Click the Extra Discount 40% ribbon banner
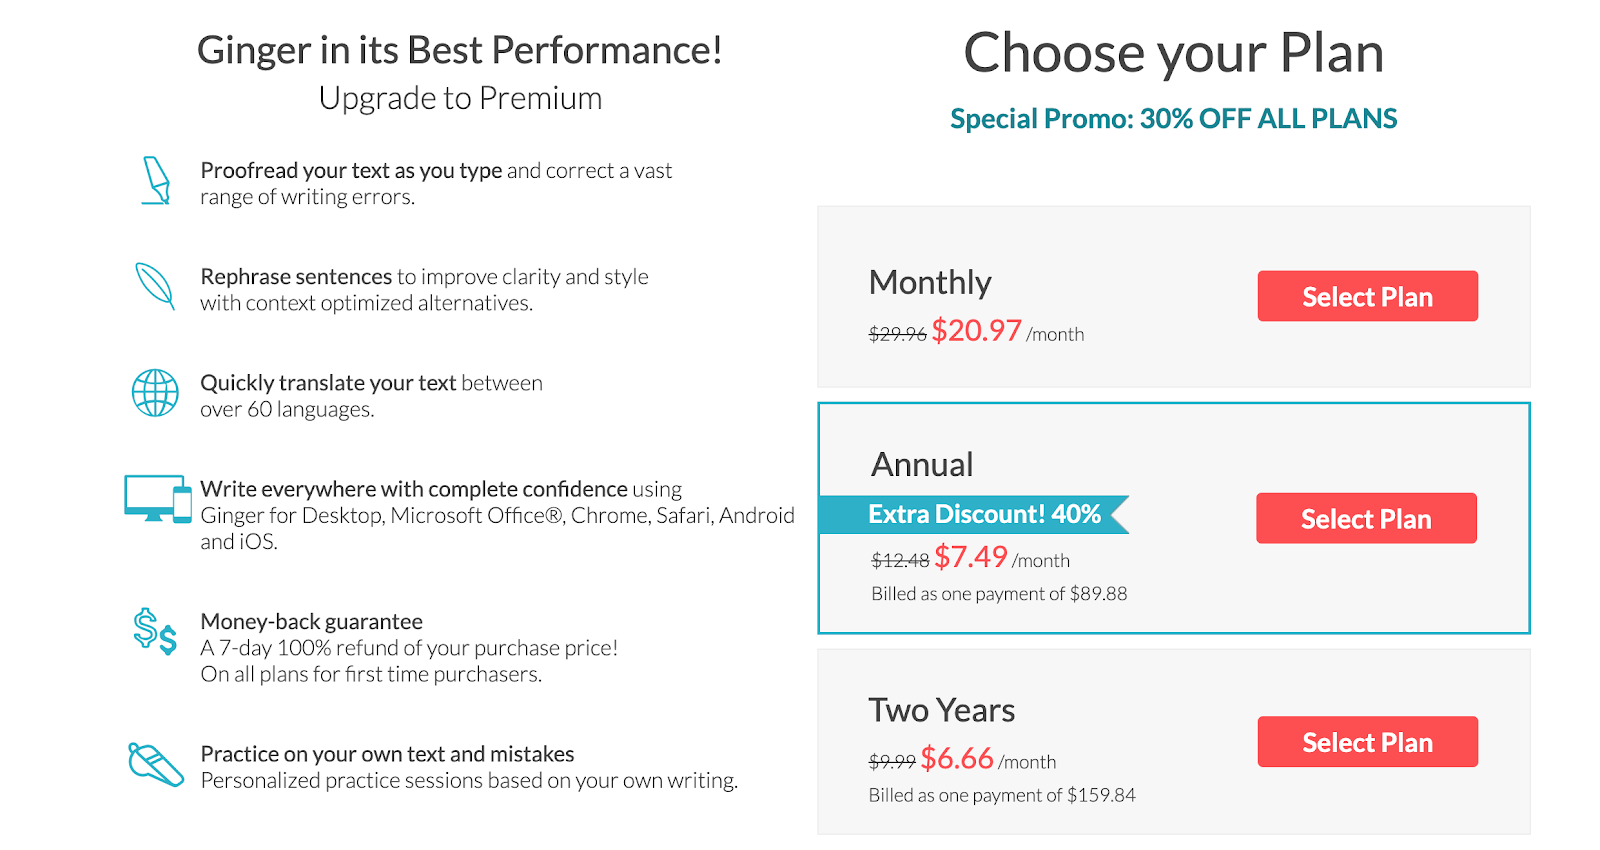Screen dimensions: 1600x850 [974, 514]
